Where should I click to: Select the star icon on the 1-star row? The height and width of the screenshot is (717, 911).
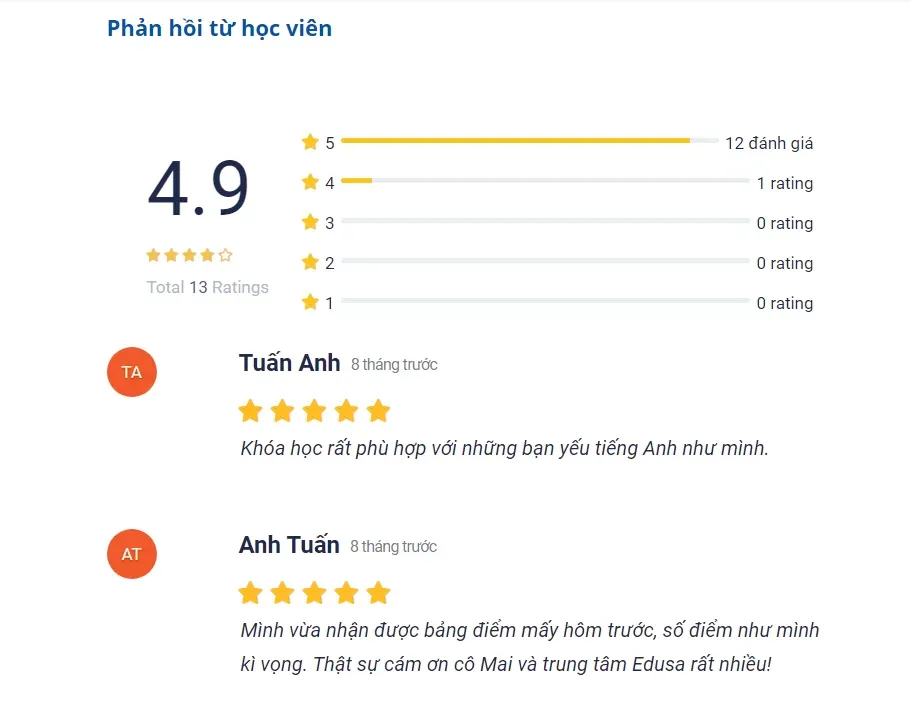(311, 302)
